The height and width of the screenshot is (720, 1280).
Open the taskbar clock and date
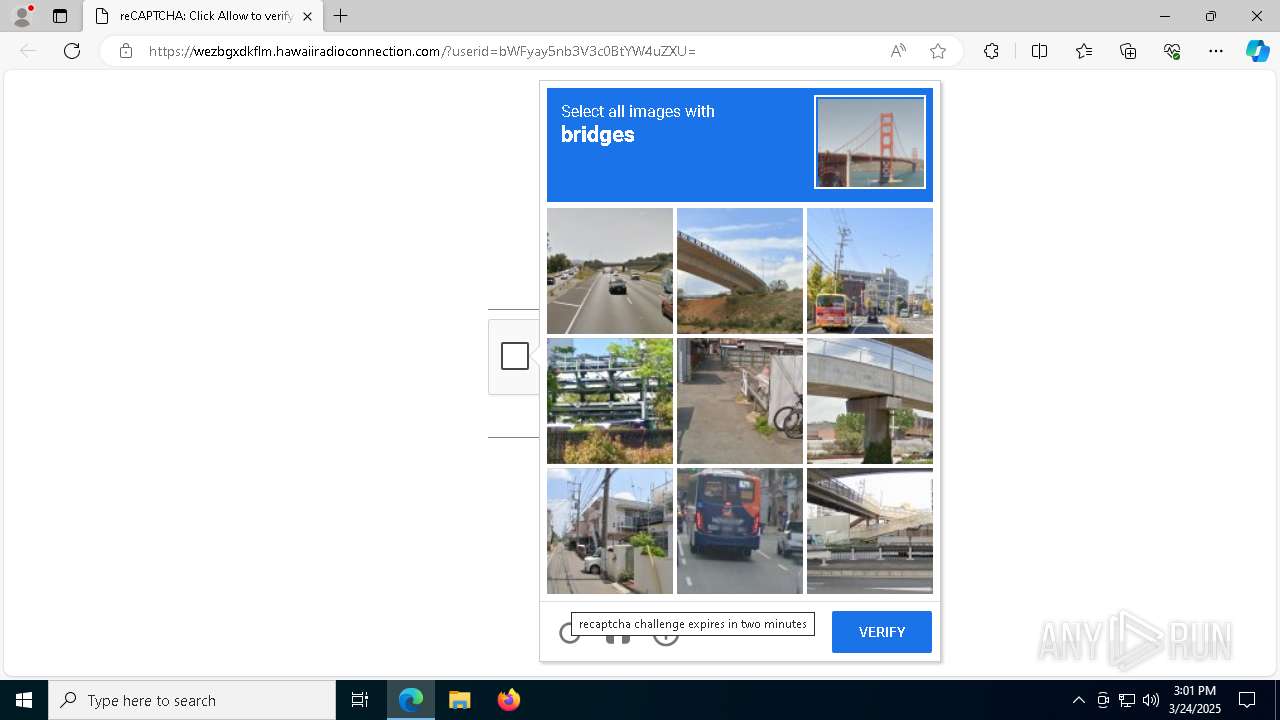click(x=1195, y=700)
